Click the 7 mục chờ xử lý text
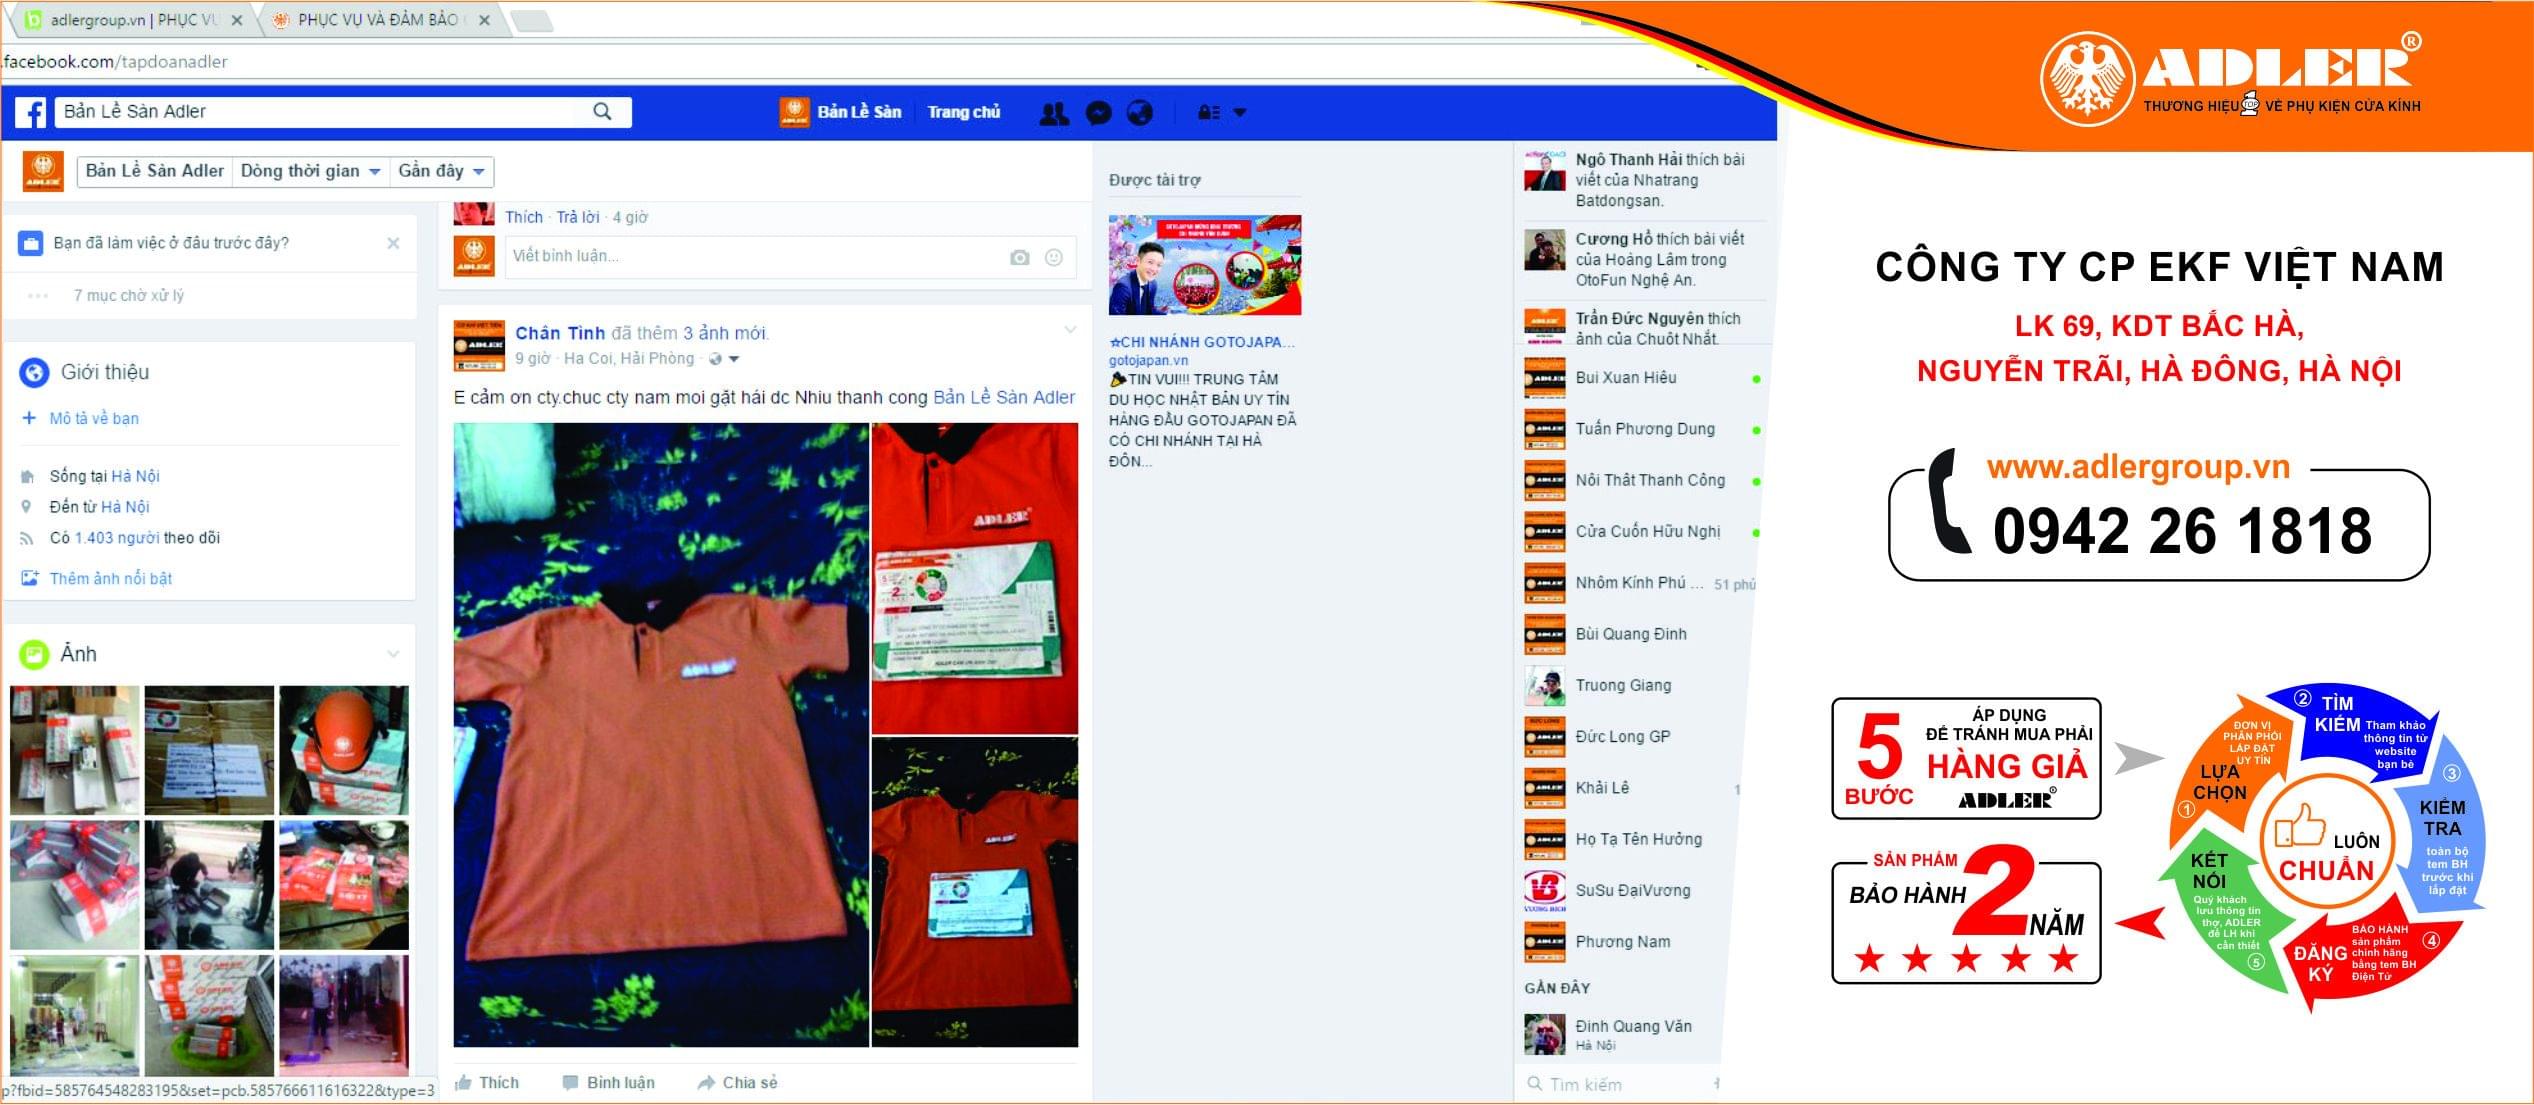This screenshot has height=1105, width=2534. 128,296
